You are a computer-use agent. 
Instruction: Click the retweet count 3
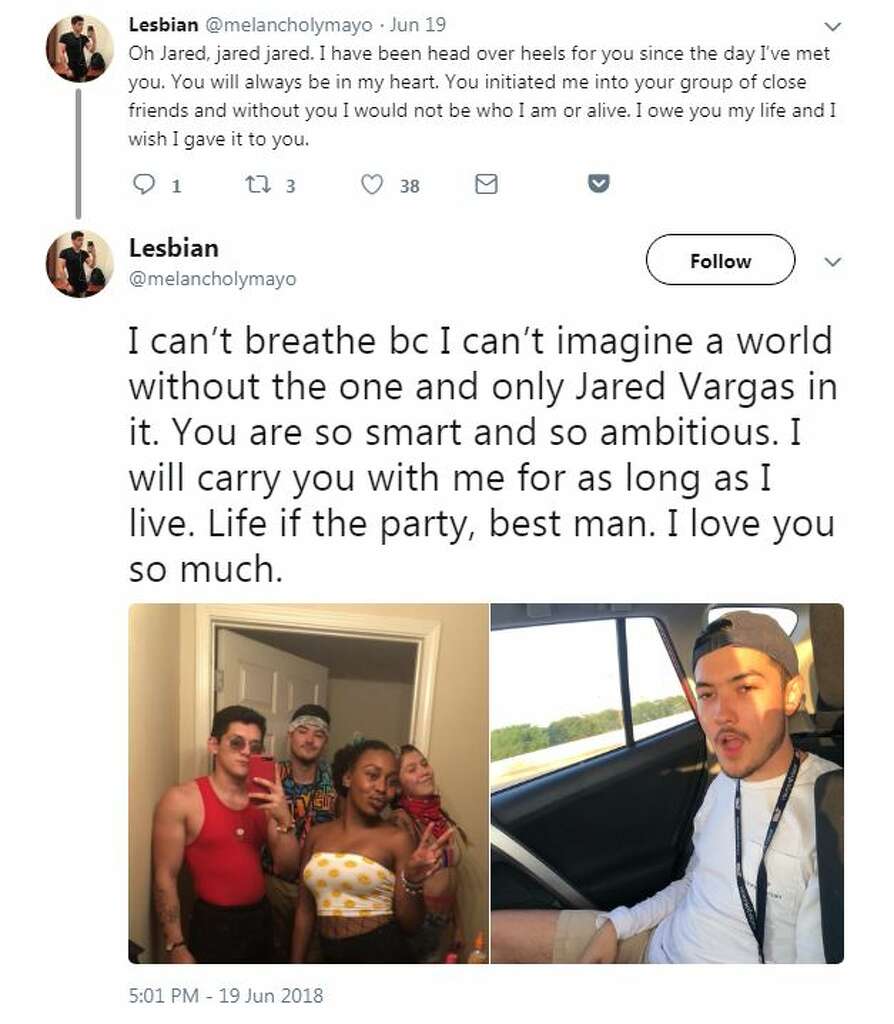tap(291, 186)
